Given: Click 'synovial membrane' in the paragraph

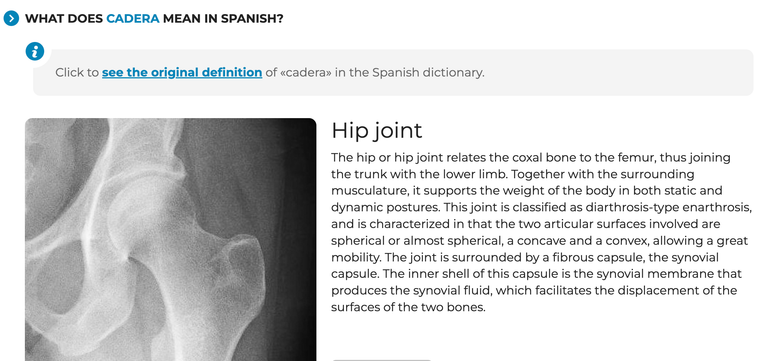Looking at the screenshot, I should click(x=657, y=274).
